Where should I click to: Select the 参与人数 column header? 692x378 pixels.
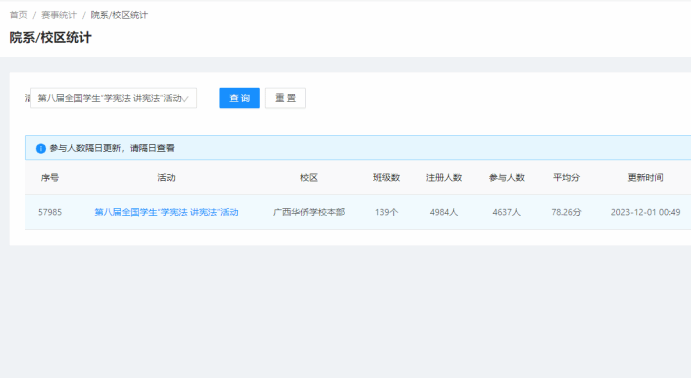tap(507, 178)
